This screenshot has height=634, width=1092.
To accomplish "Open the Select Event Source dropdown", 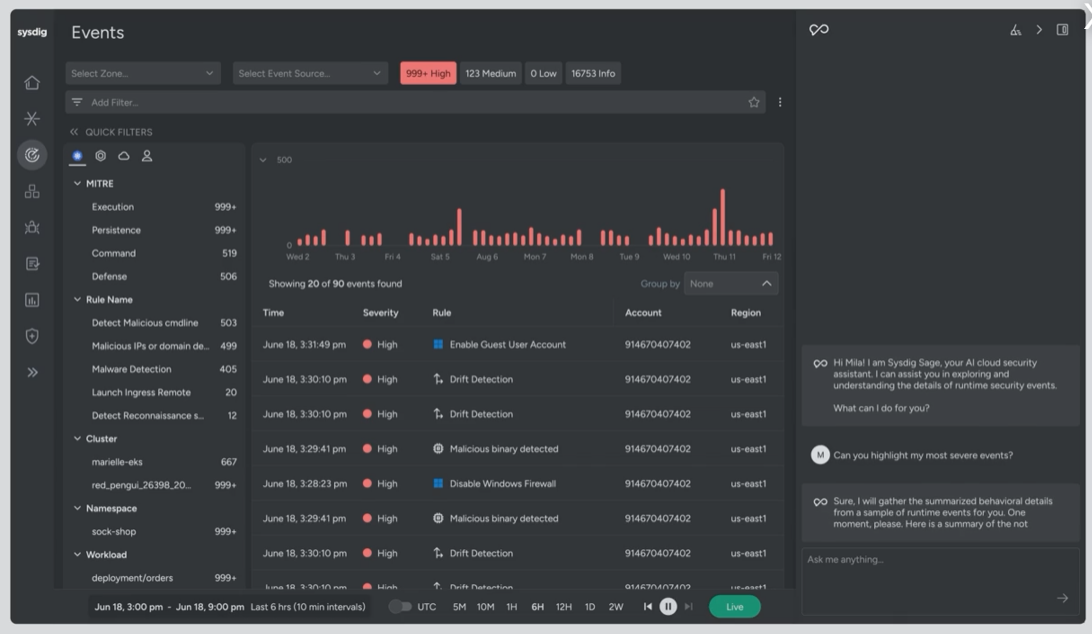I will [310, 73].
